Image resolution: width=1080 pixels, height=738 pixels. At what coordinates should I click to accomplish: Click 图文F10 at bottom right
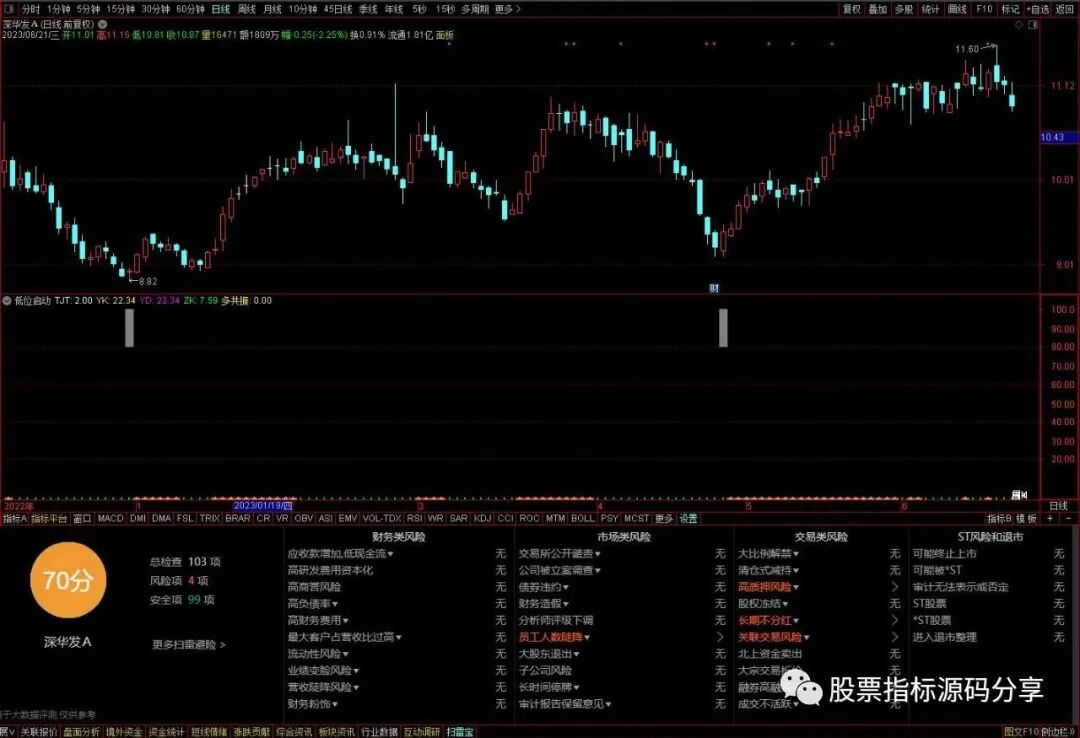pyautogui.click(x=1021, y=732)
